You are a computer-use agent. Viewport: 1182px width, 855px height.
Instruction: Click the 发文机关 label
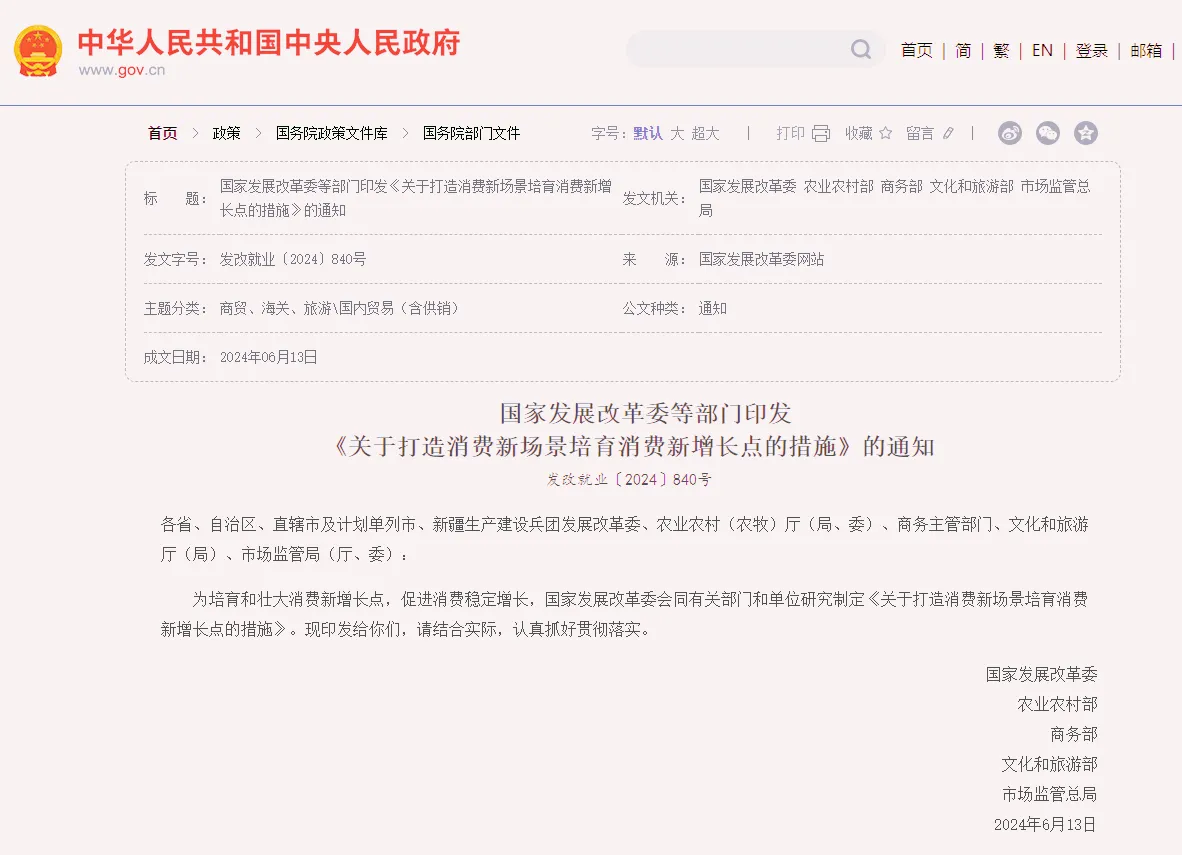pos(654,198)
